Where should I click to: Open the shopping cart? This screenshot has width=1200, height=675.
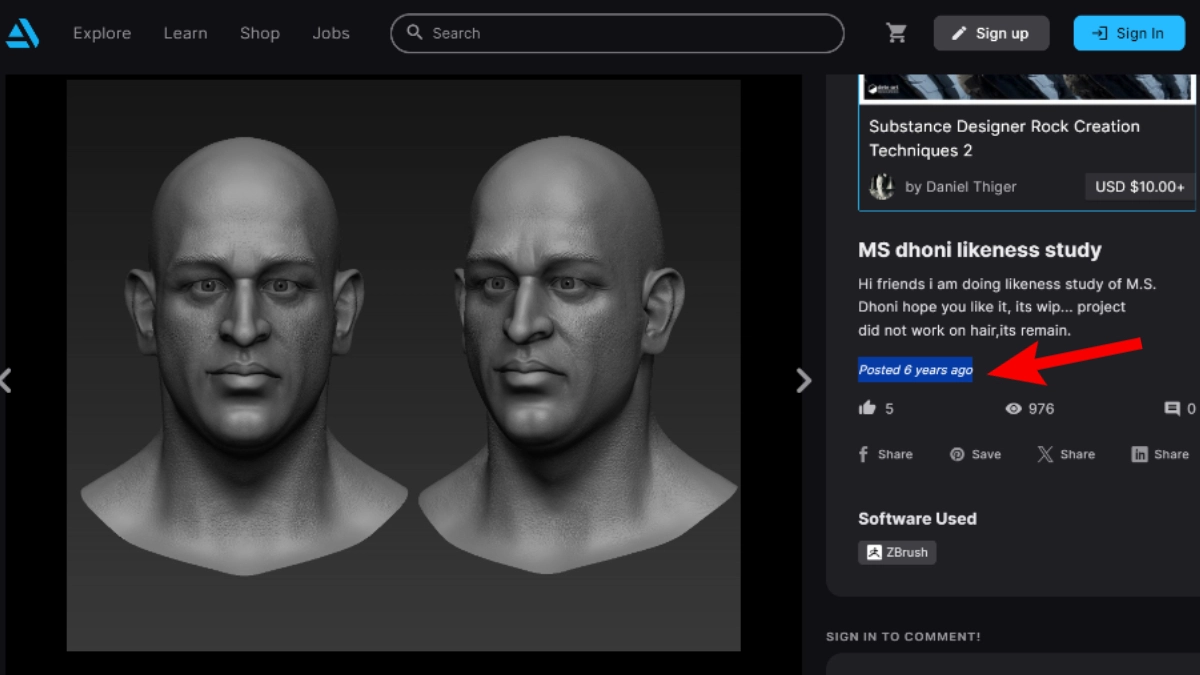coord(896,33)
